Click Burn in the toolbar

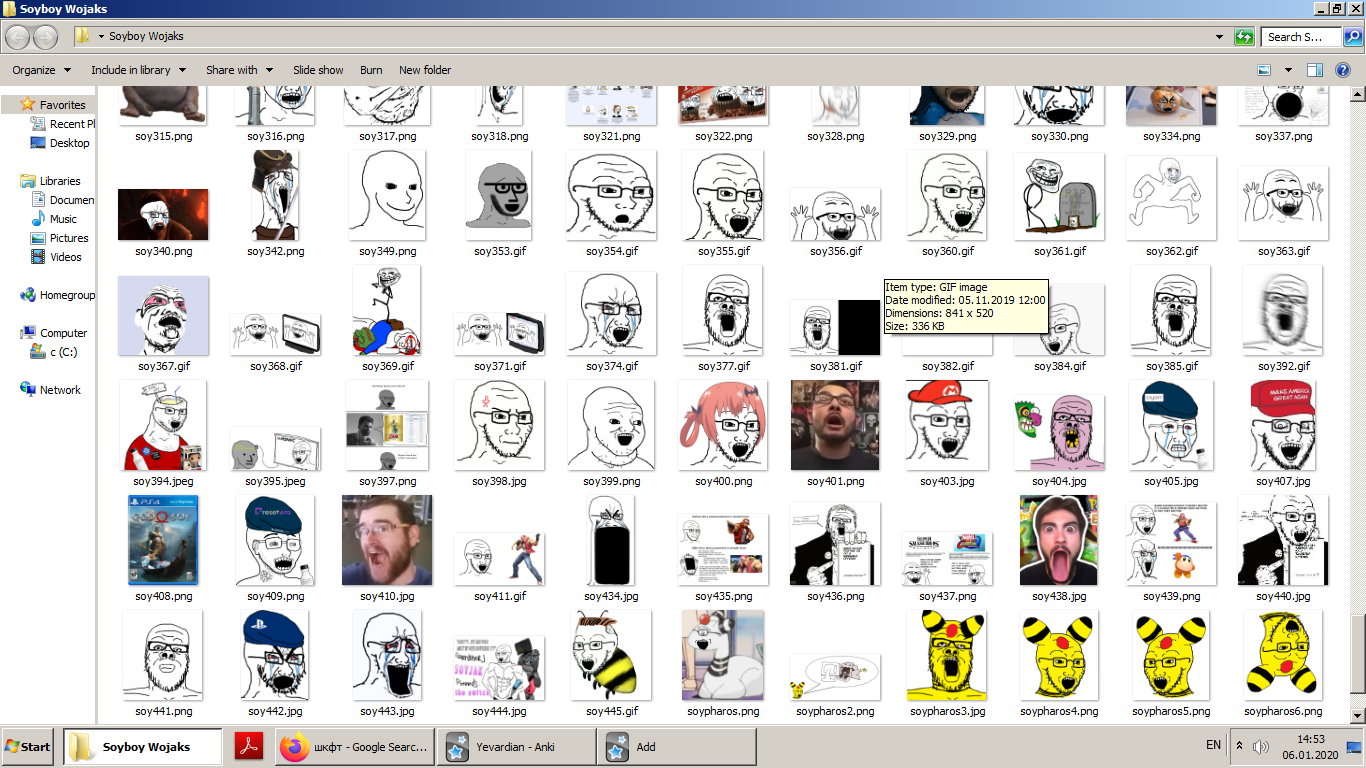[x=371, y=70]
